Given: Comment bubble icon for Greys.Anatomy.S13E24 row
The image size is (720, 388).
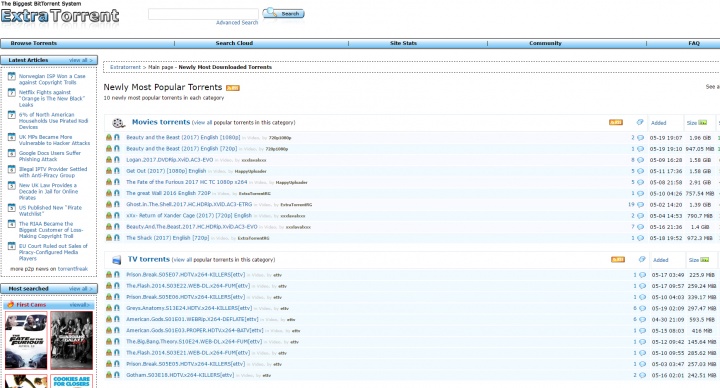Looking at the screenshot, I should click(x=642, y=309).
